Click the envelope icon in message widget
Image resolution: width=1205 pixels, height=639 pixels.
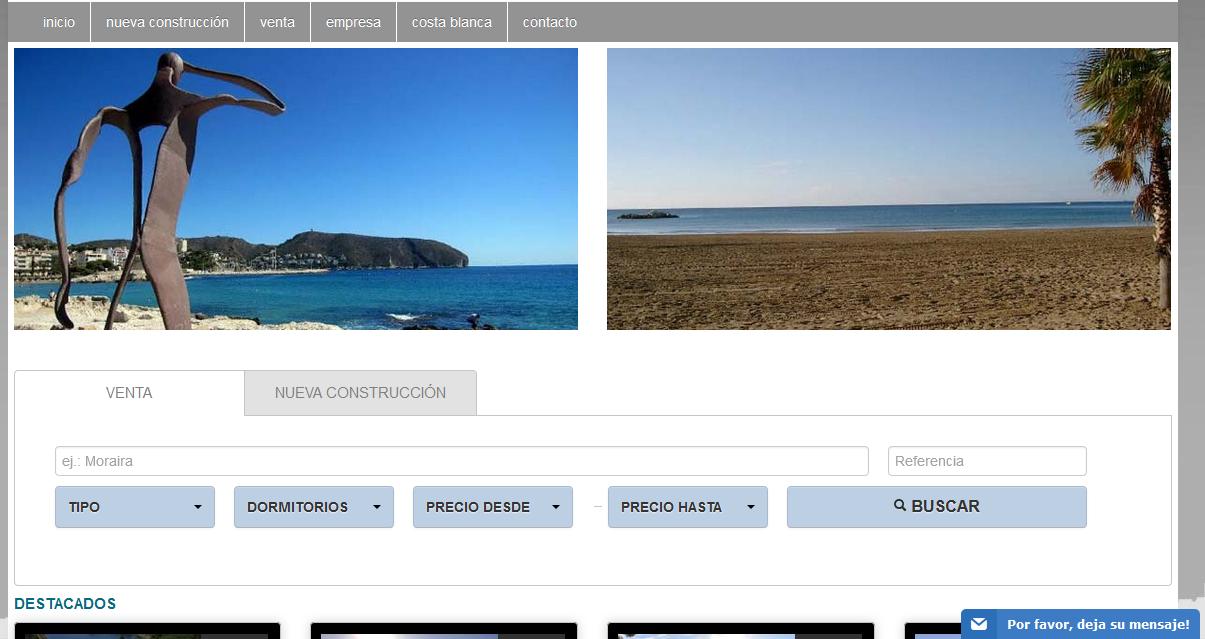979,624
